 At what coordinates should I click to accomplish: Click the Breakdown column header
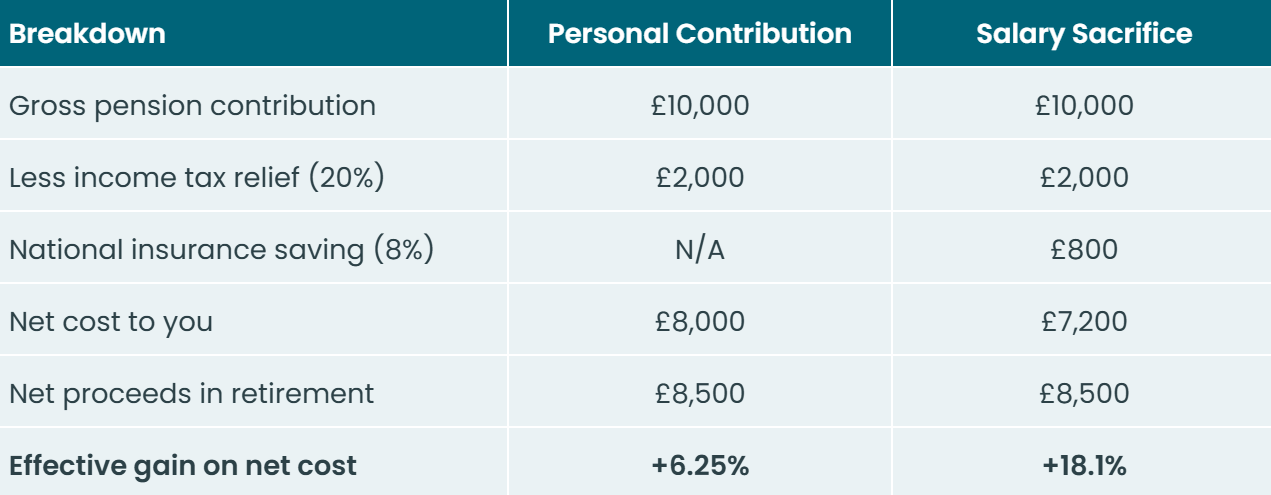(87, 33)
